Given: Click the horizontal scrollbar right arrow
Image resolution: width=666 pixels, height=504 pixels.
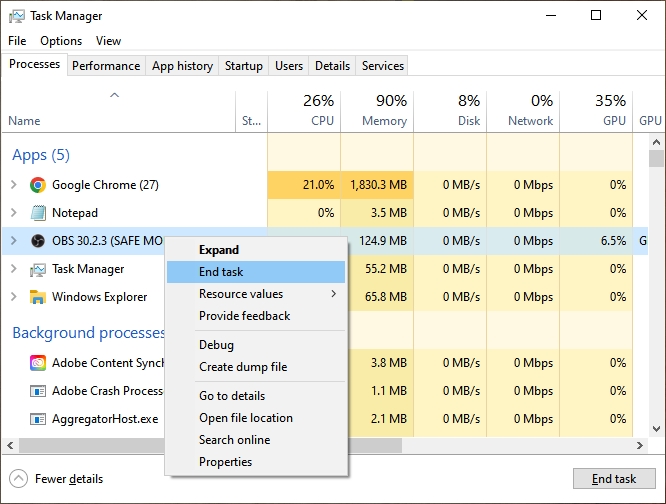Looking at the screenshot, I should pos(640,445).
